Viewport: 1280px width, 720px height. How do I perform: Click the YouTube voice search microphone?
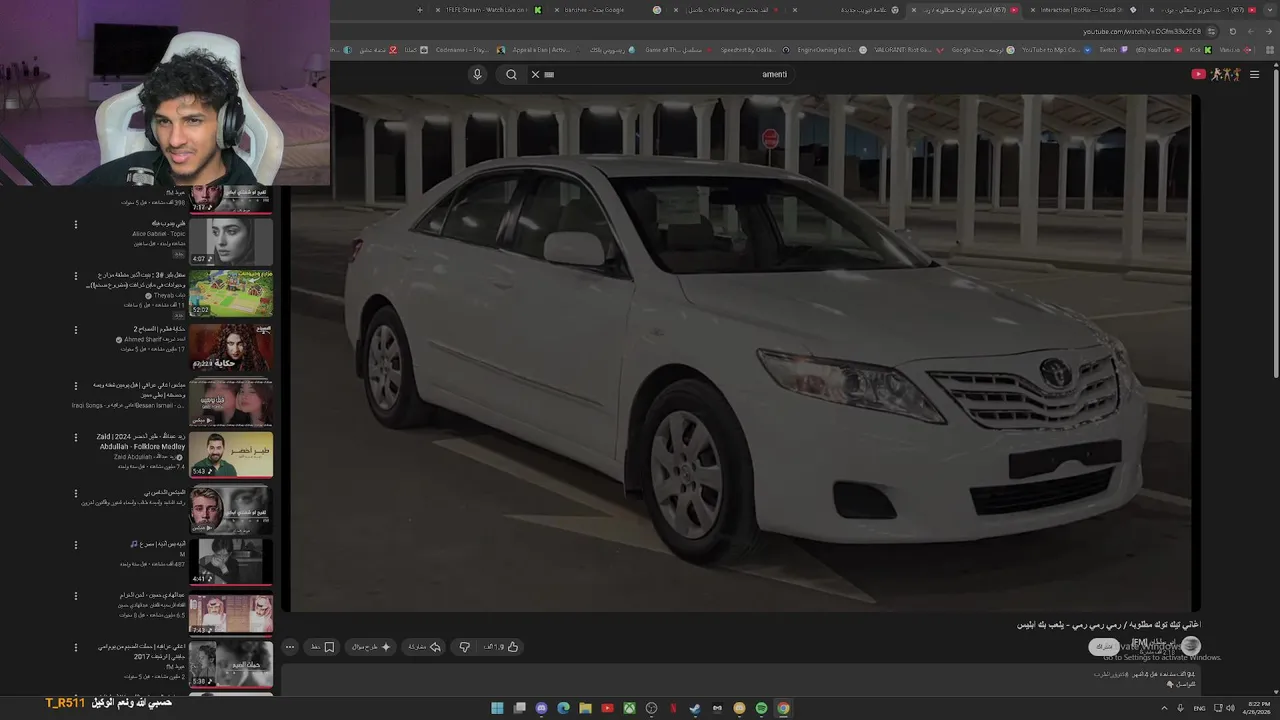point(477,74)
